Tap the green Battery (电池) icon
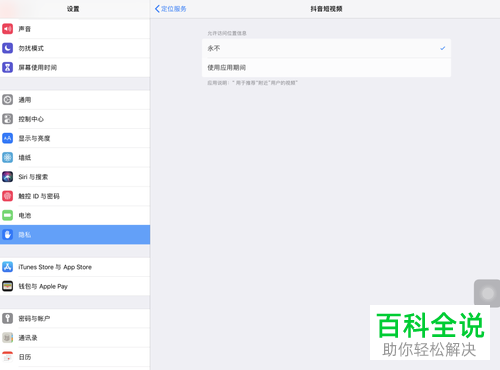The image size is (500, 370). [8, 215]
